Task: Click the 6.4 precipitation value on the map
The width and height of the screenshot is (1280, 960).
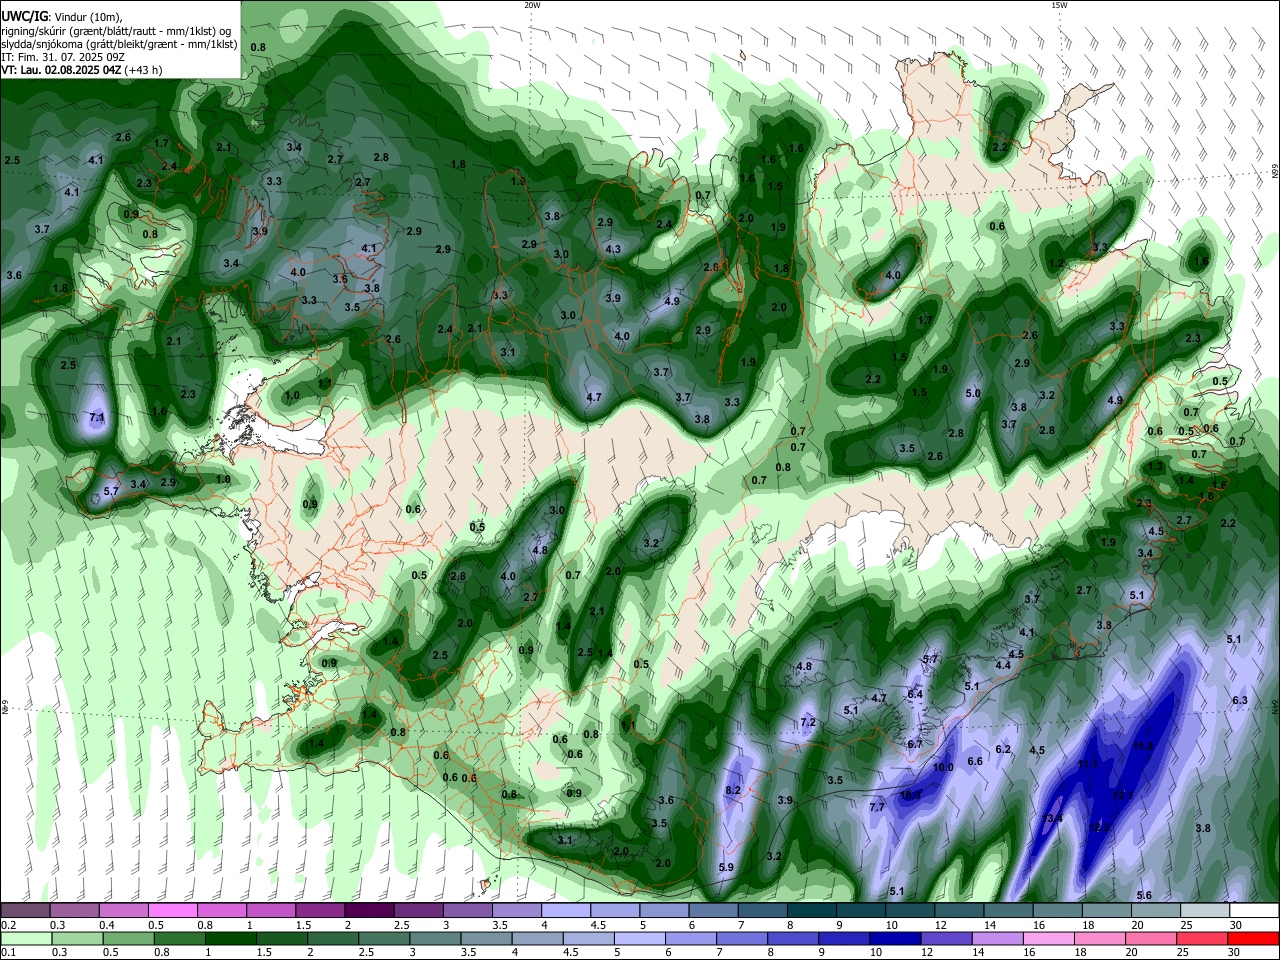Action: pos(915,694)
